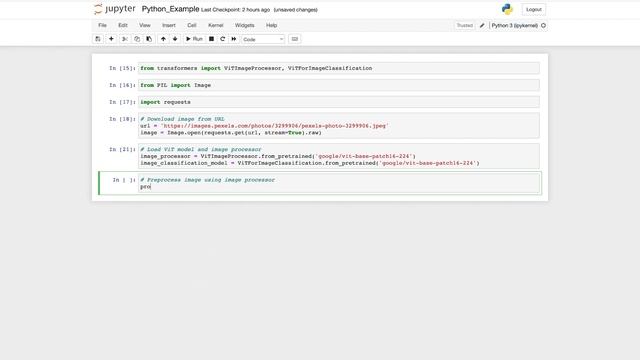
Task: Click the Jupyter logo
Action: (x=115, y=9)
